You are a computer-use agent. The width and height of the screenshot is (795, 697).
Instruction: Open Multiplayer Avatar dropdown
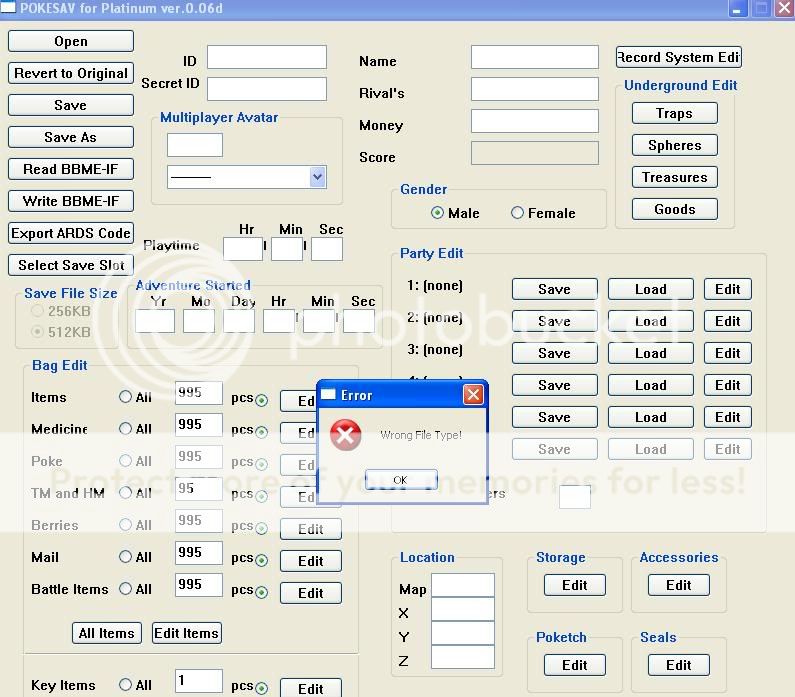coord(317,177)
